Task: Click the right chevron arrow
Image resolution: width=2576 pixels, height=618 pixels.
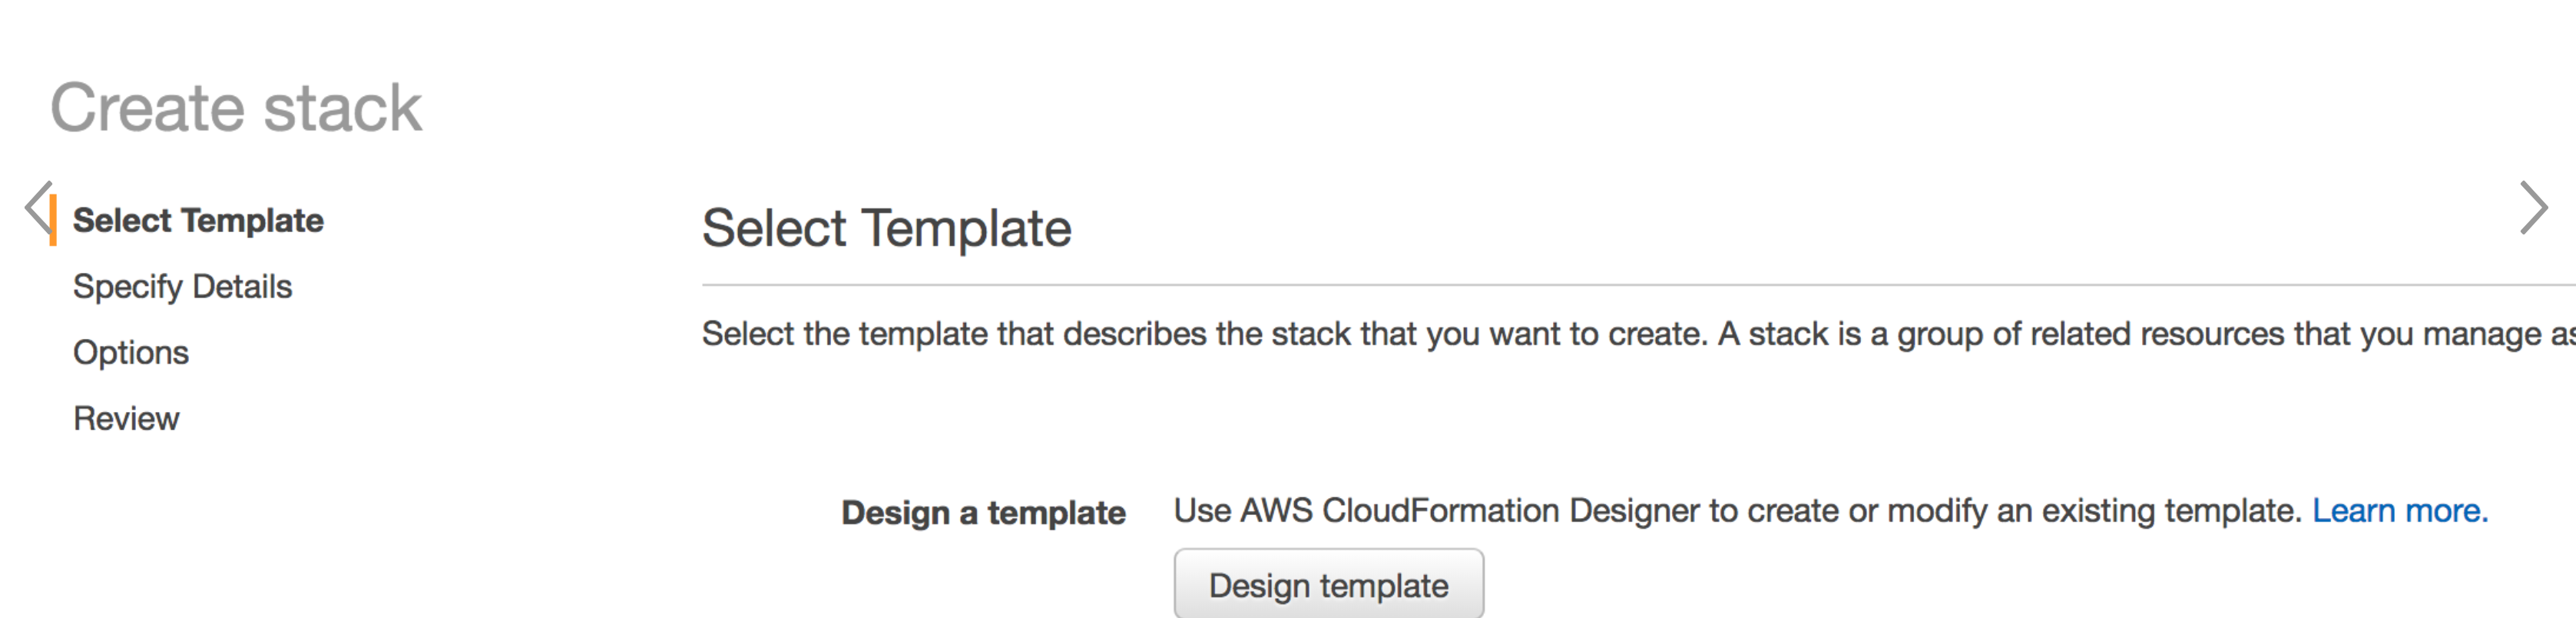Action: tap(2532, 208)
